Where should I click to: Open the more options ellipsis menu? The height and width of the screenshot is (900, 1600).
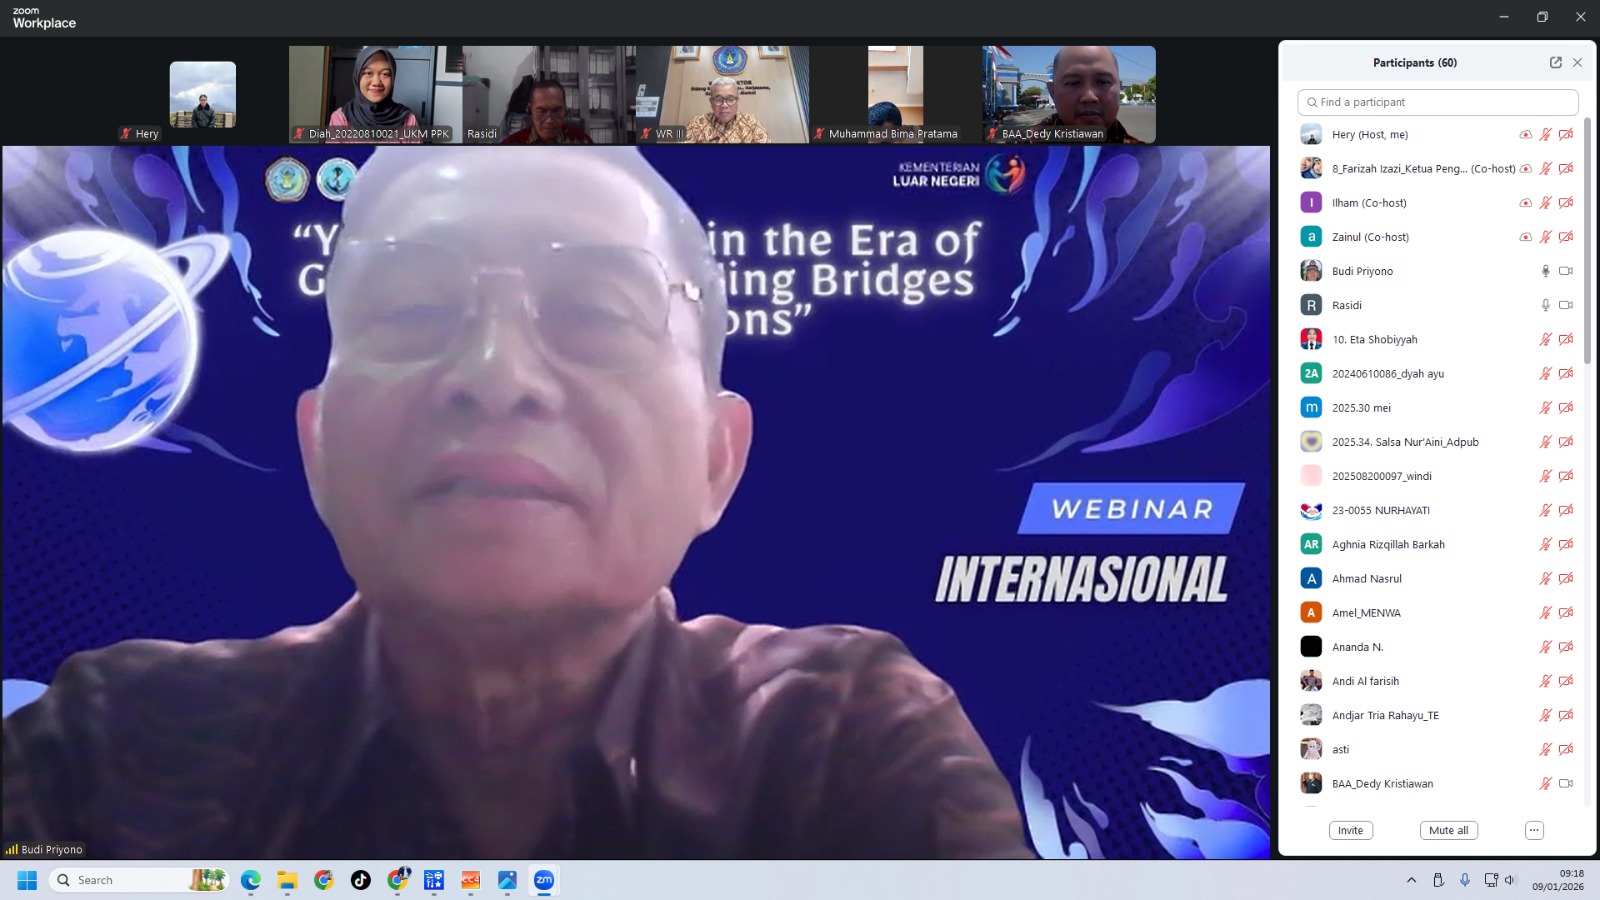click(1533, 830)
